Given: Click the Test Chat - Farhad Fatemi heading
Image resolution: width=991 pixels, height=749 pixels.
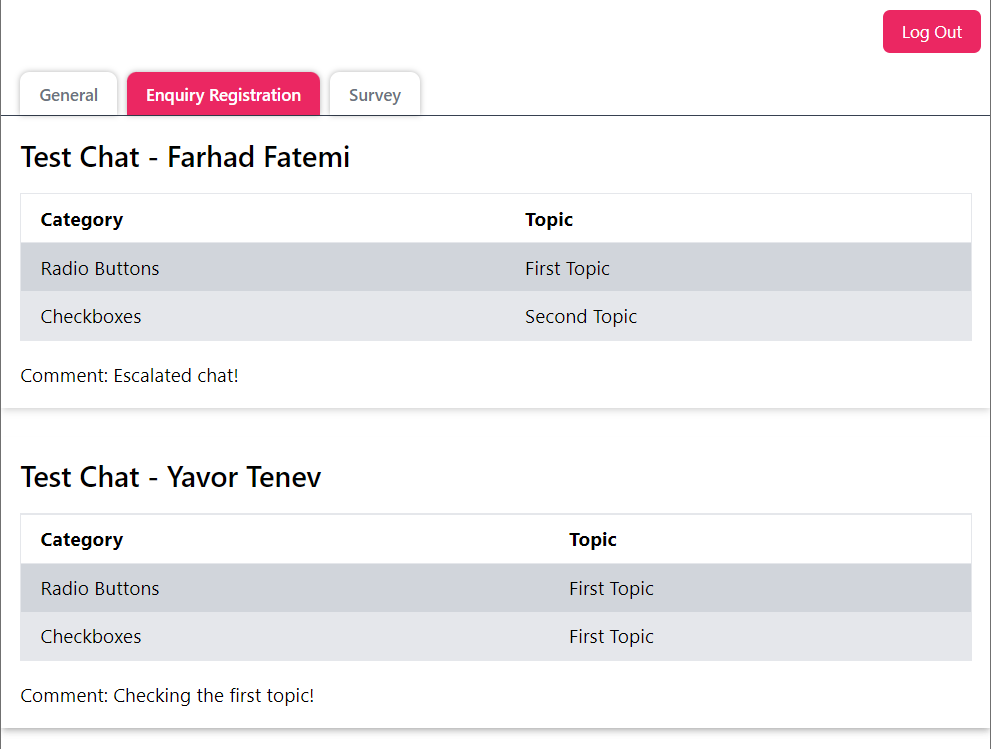Looking at the screenshot, I should [x=185, y=157].
